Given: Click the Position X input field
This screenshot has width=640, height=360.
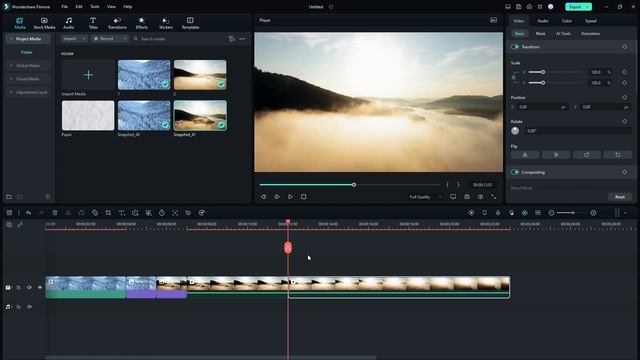Looking at the screenshot, I should pyautogui.click(x=542, y=107).
